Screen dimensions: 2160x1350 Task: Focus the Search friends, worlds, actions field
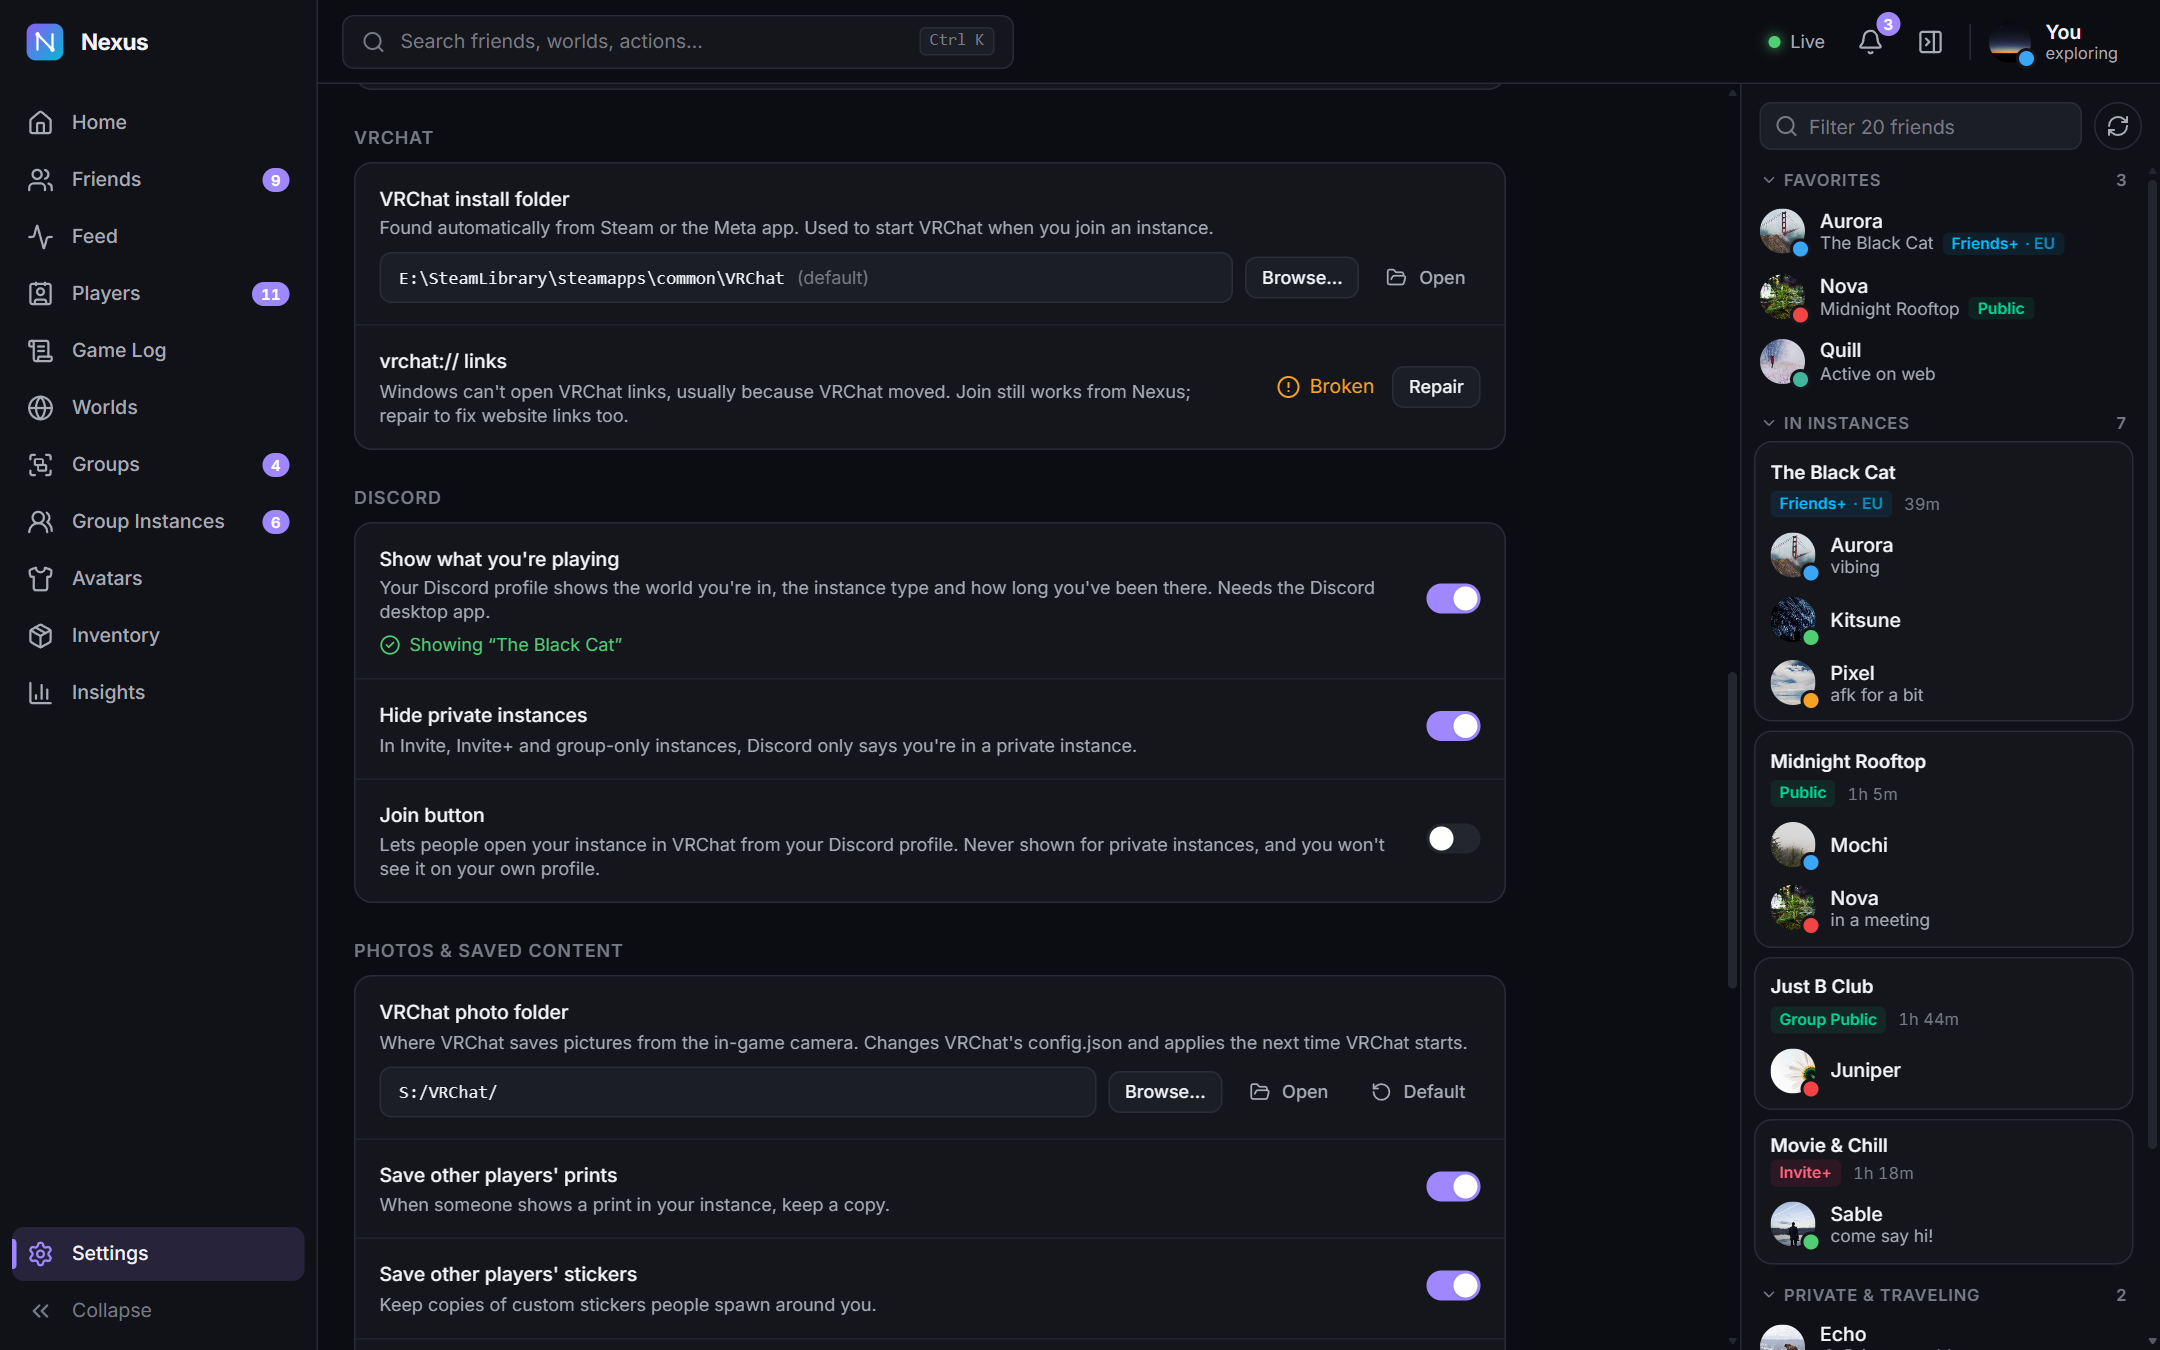[677, 42]
